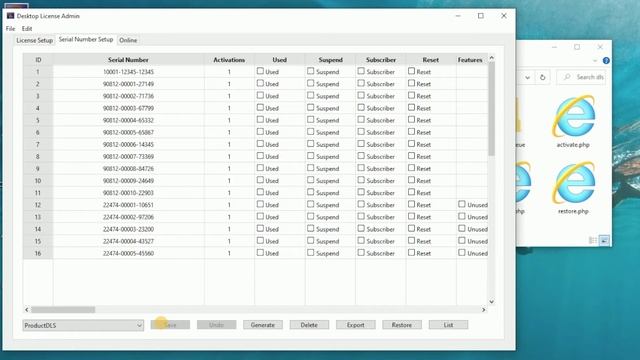Check Reset for serial 90812-00001-27149
Viewport: 640px width, 360px height.
[x=411, y=83]
